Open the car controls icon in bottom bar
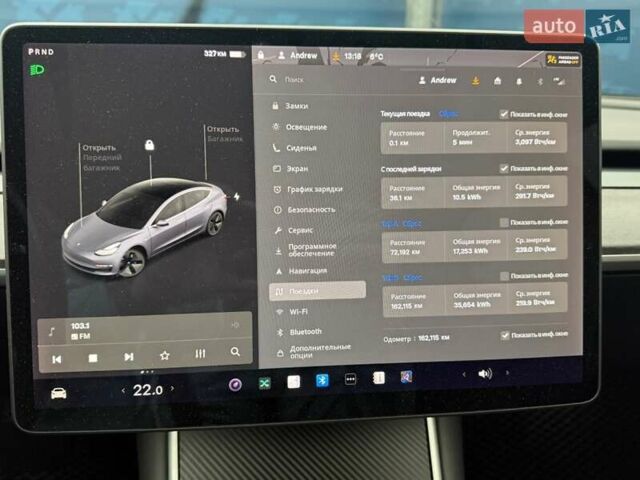This screenshot has height=480, width=640. [59, 392]
